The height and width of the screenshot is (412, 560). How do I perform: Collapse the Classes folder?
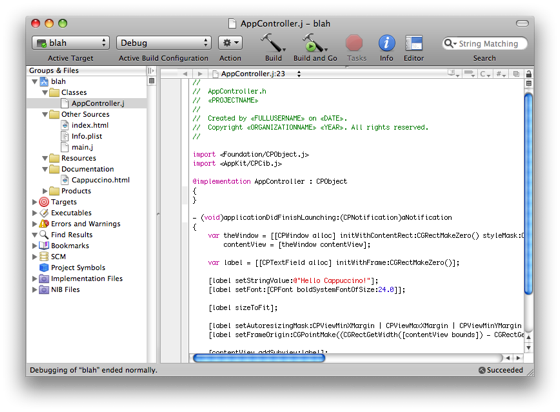(45, 92)
